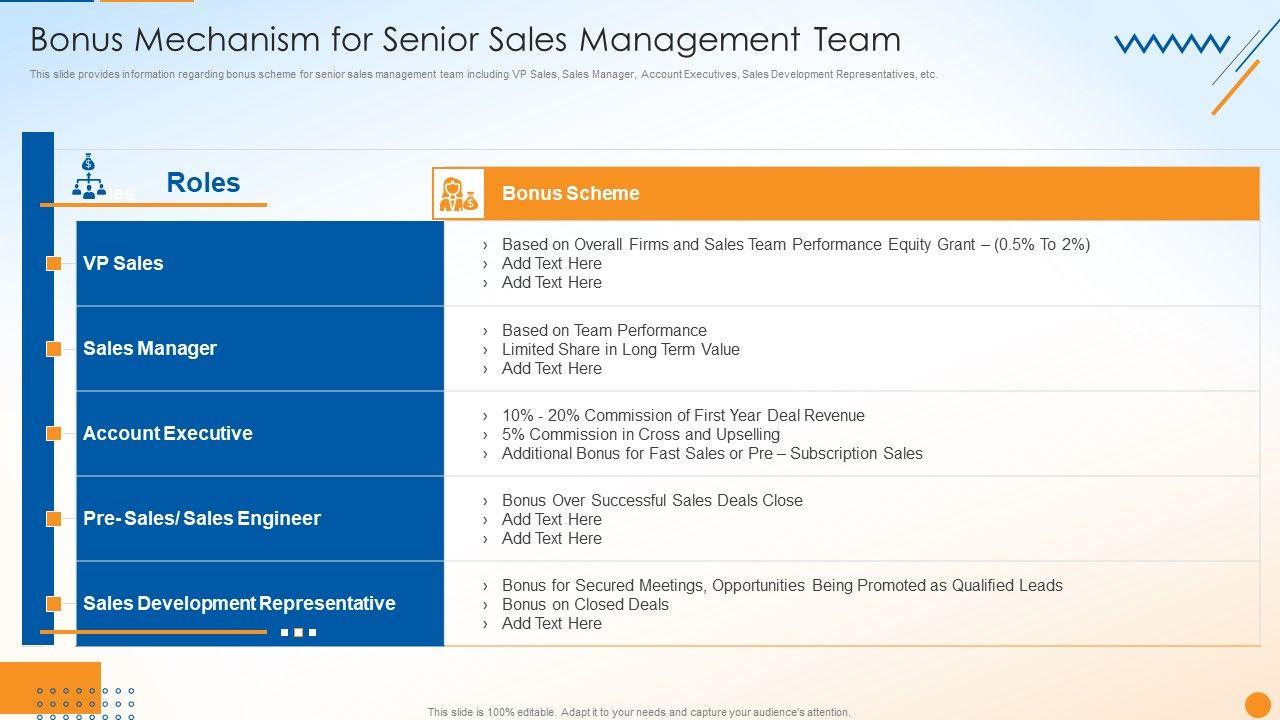This screenshot has height=720, width=1280.
Task: Select the Bonus Scheme header bar
Action: point(870,194)
